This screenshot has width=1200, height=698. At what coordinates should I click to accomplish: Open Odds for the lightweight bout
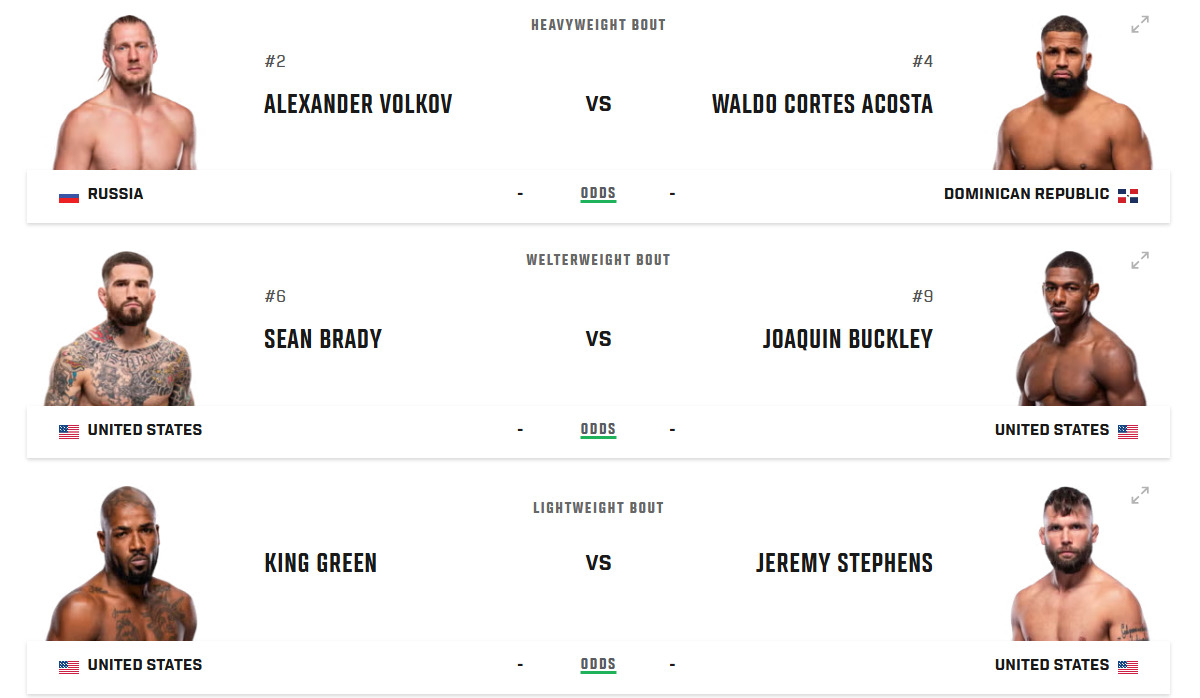tap(598, 665)
